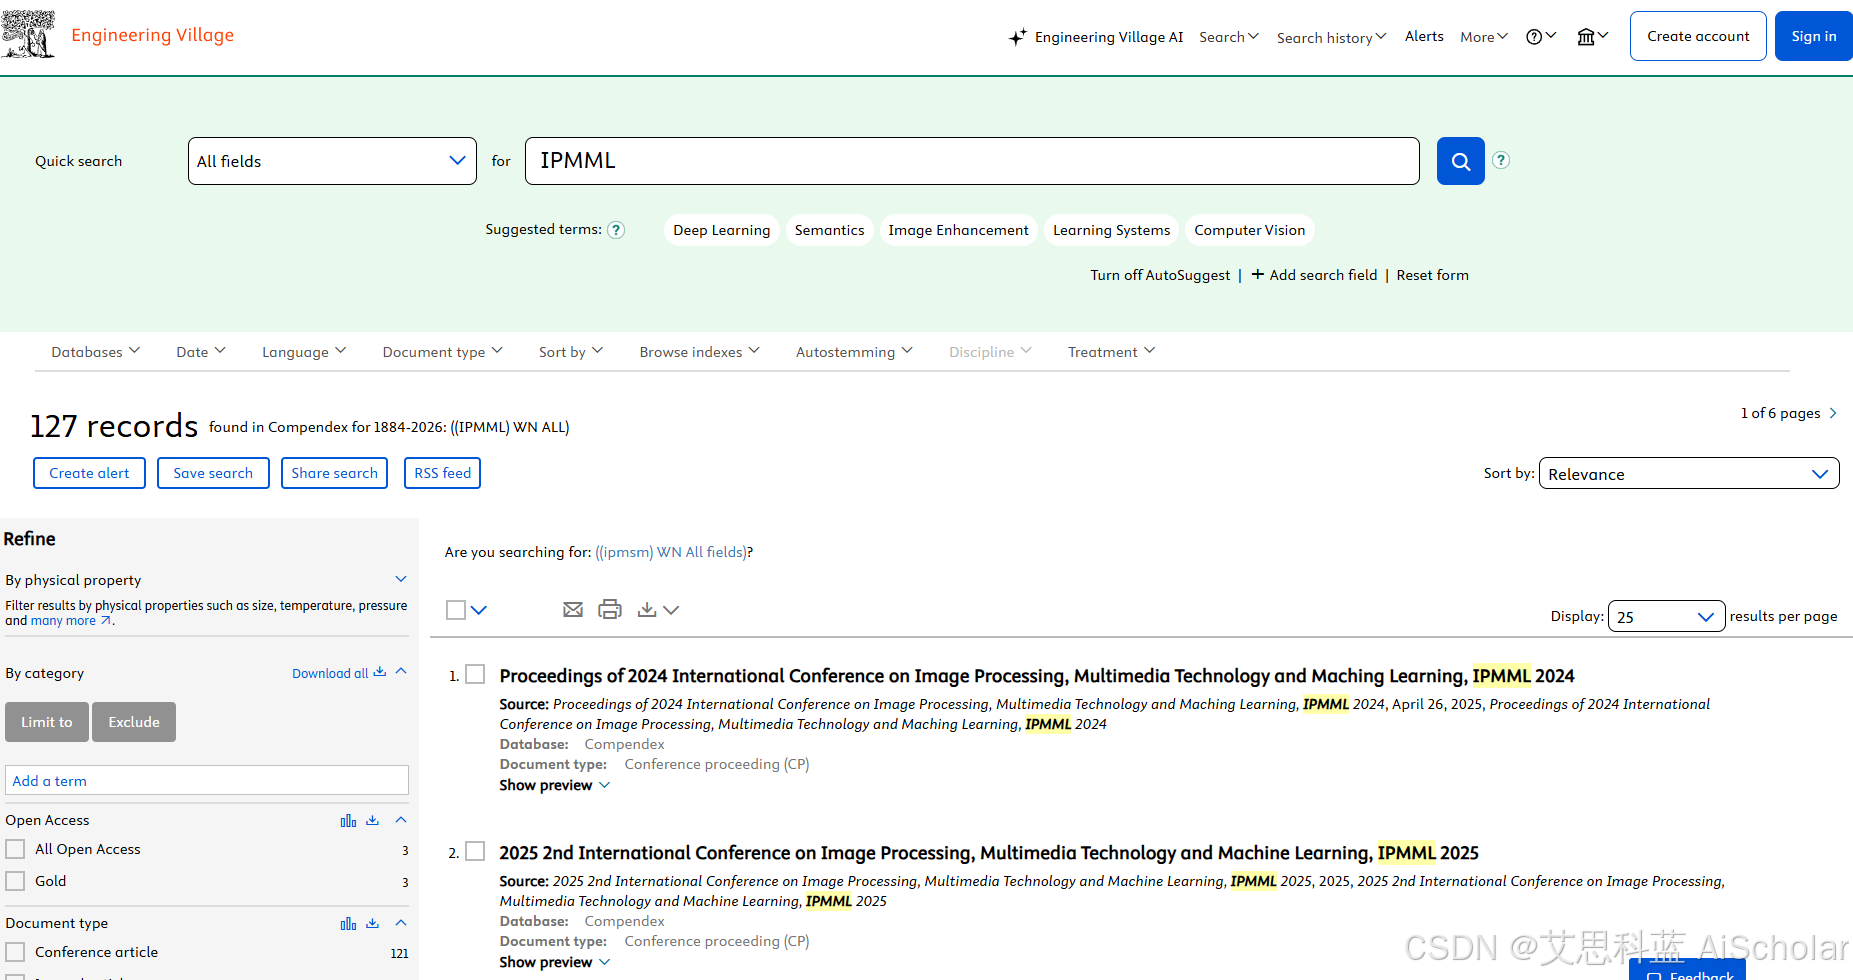Click the email results envelope icon
The height and width of the screenshot is (980, 1853).
click(573, 609)
